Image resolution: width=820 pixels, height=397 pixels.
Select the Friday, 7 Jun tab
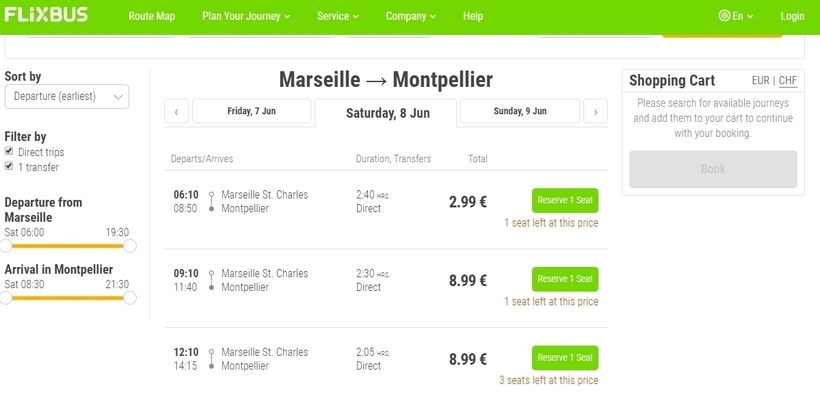pos(252,111)
